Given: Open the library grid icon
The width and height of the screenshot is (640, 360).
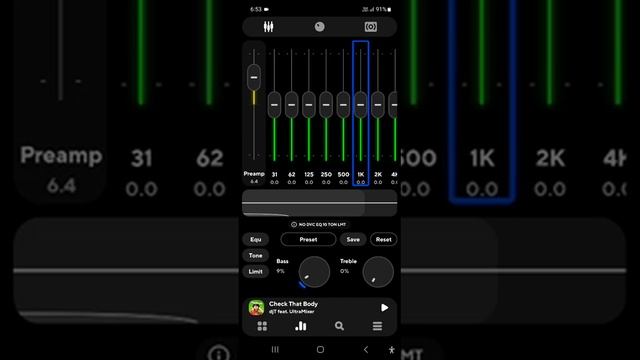Looking at the screenshot, I should coord(262,326).
